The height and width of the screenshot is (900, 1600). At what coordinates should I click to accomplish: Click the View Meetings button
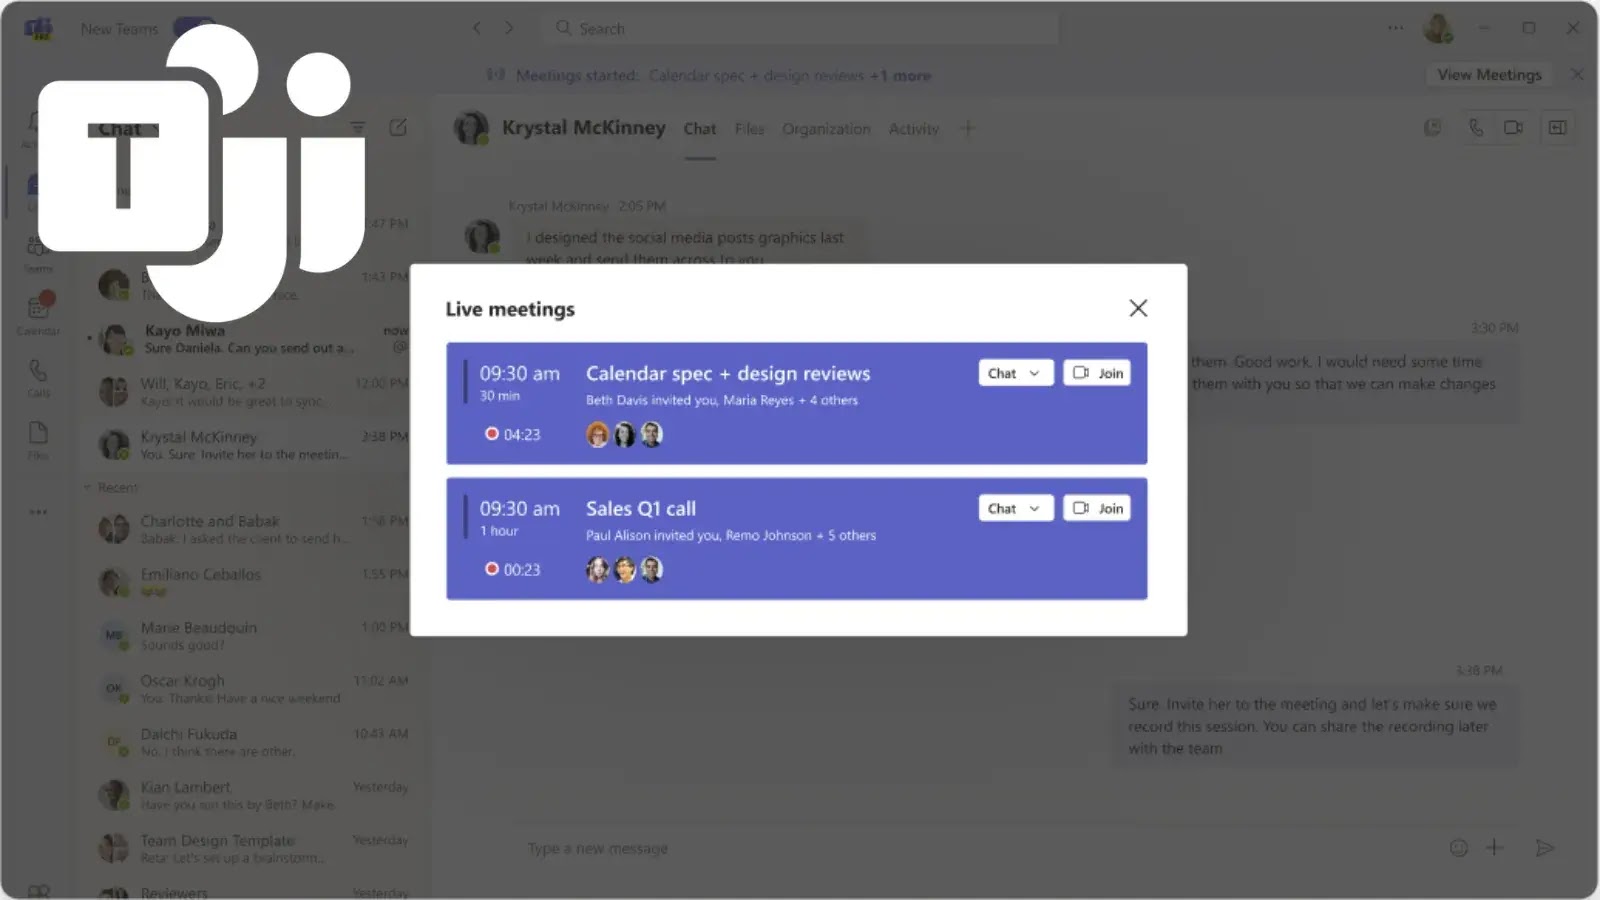pos(1487,74)
